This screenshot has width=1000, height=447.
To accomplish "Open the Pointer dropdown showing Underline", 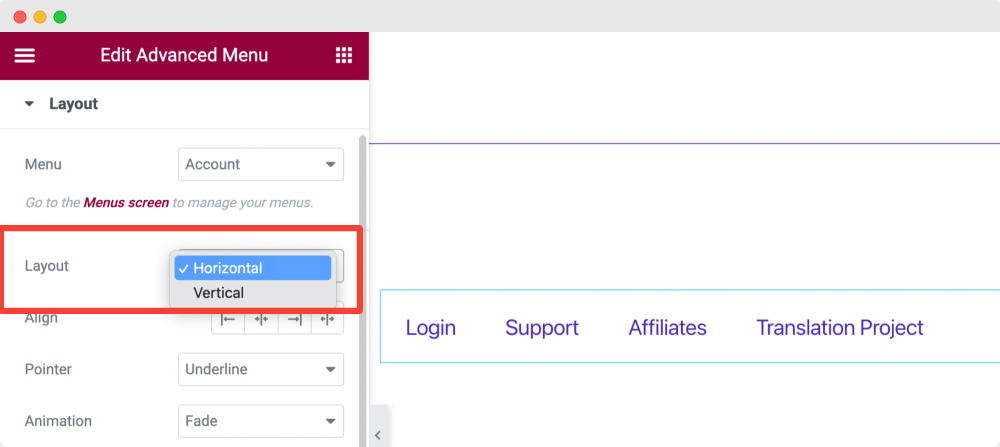I will pyautogui.click(x=261, y=369).
